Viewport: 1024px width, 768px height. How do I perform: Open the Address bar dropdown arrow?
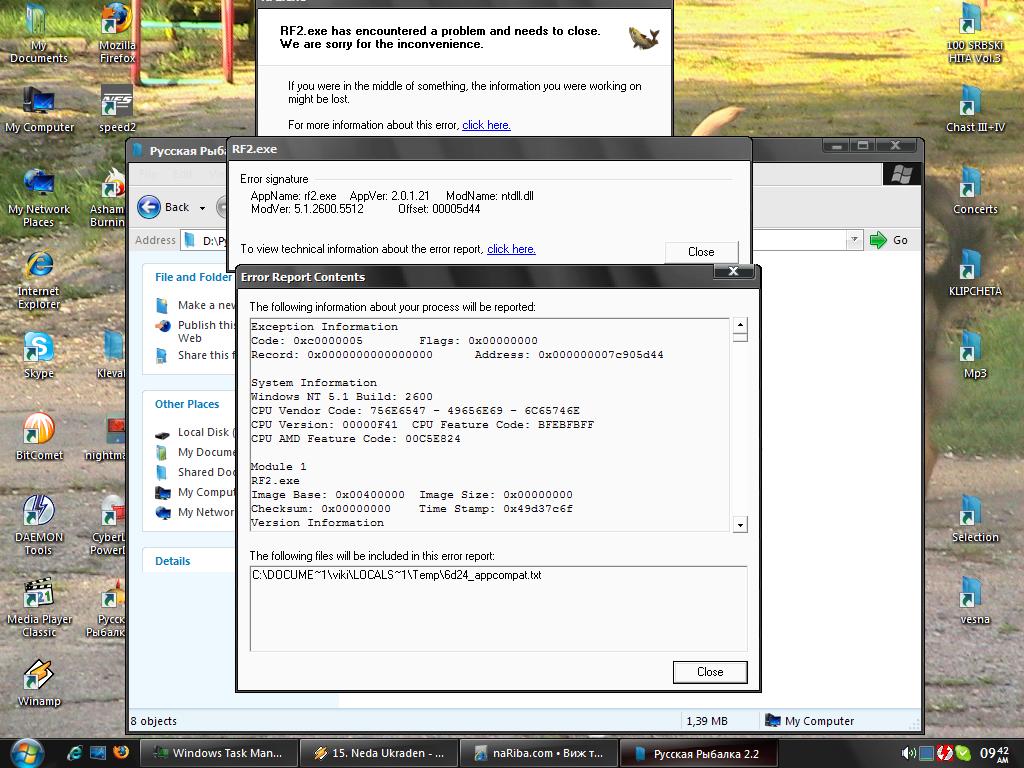coord(854,240)
